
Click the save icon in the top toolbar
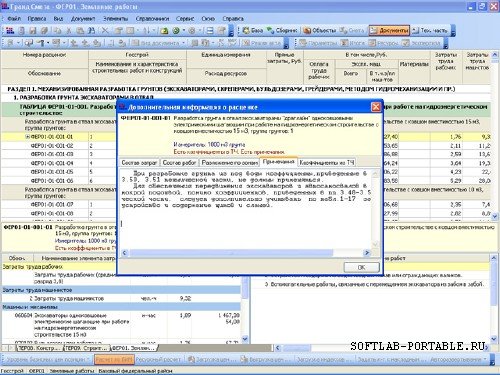pyautogui.click(x=32, y=31)
